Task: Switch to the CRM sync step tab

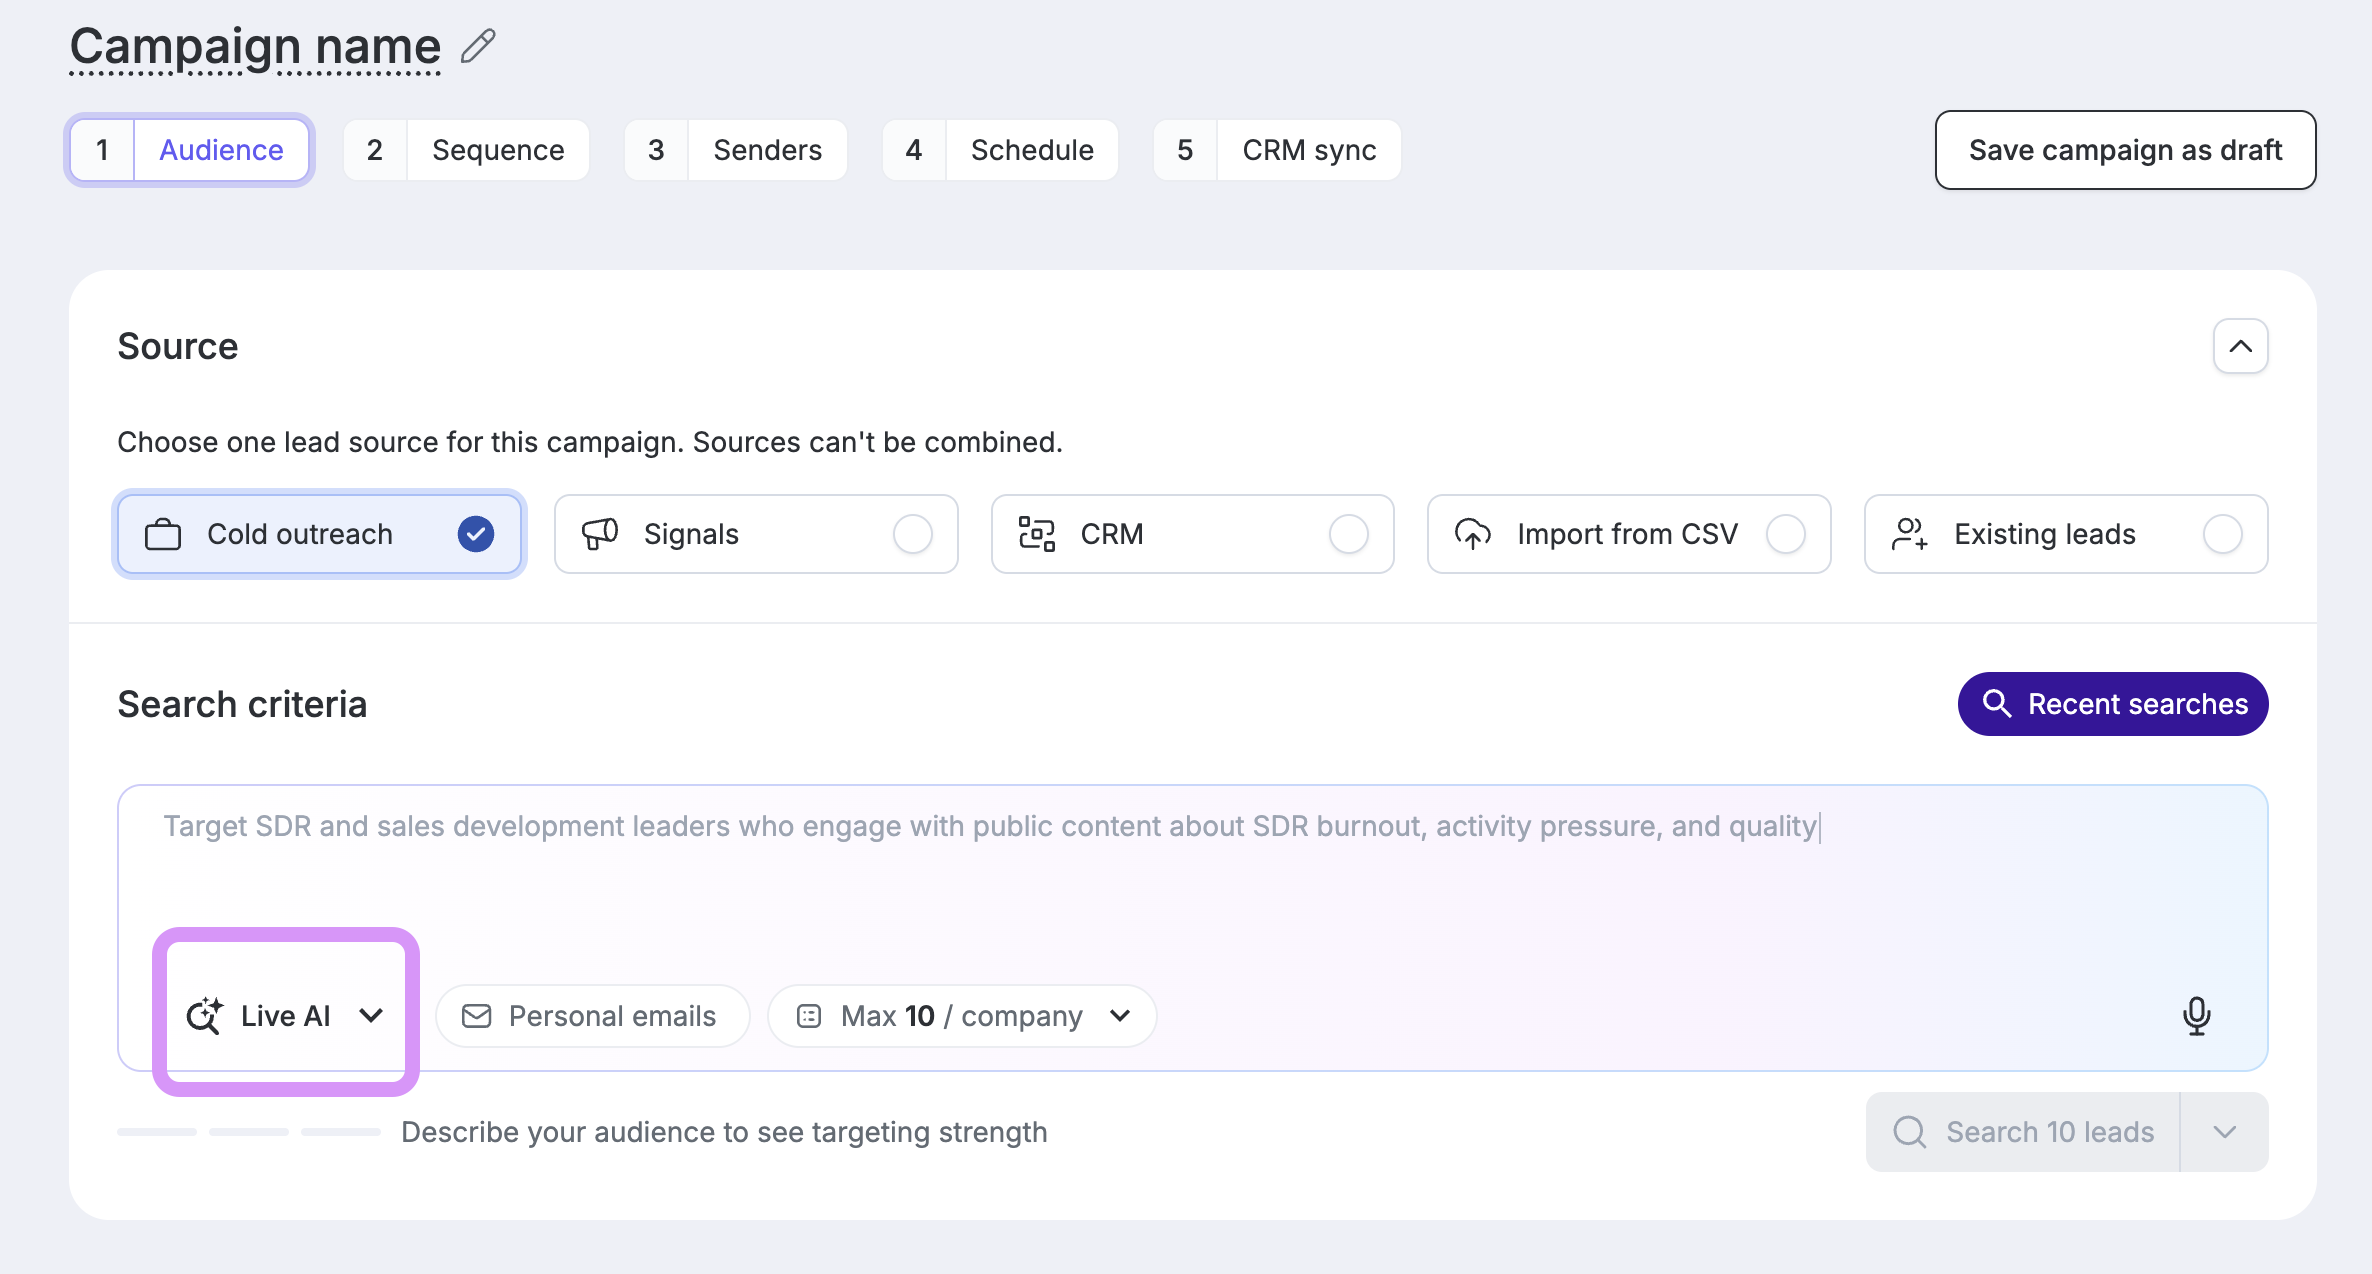Action: [1277, 150]
